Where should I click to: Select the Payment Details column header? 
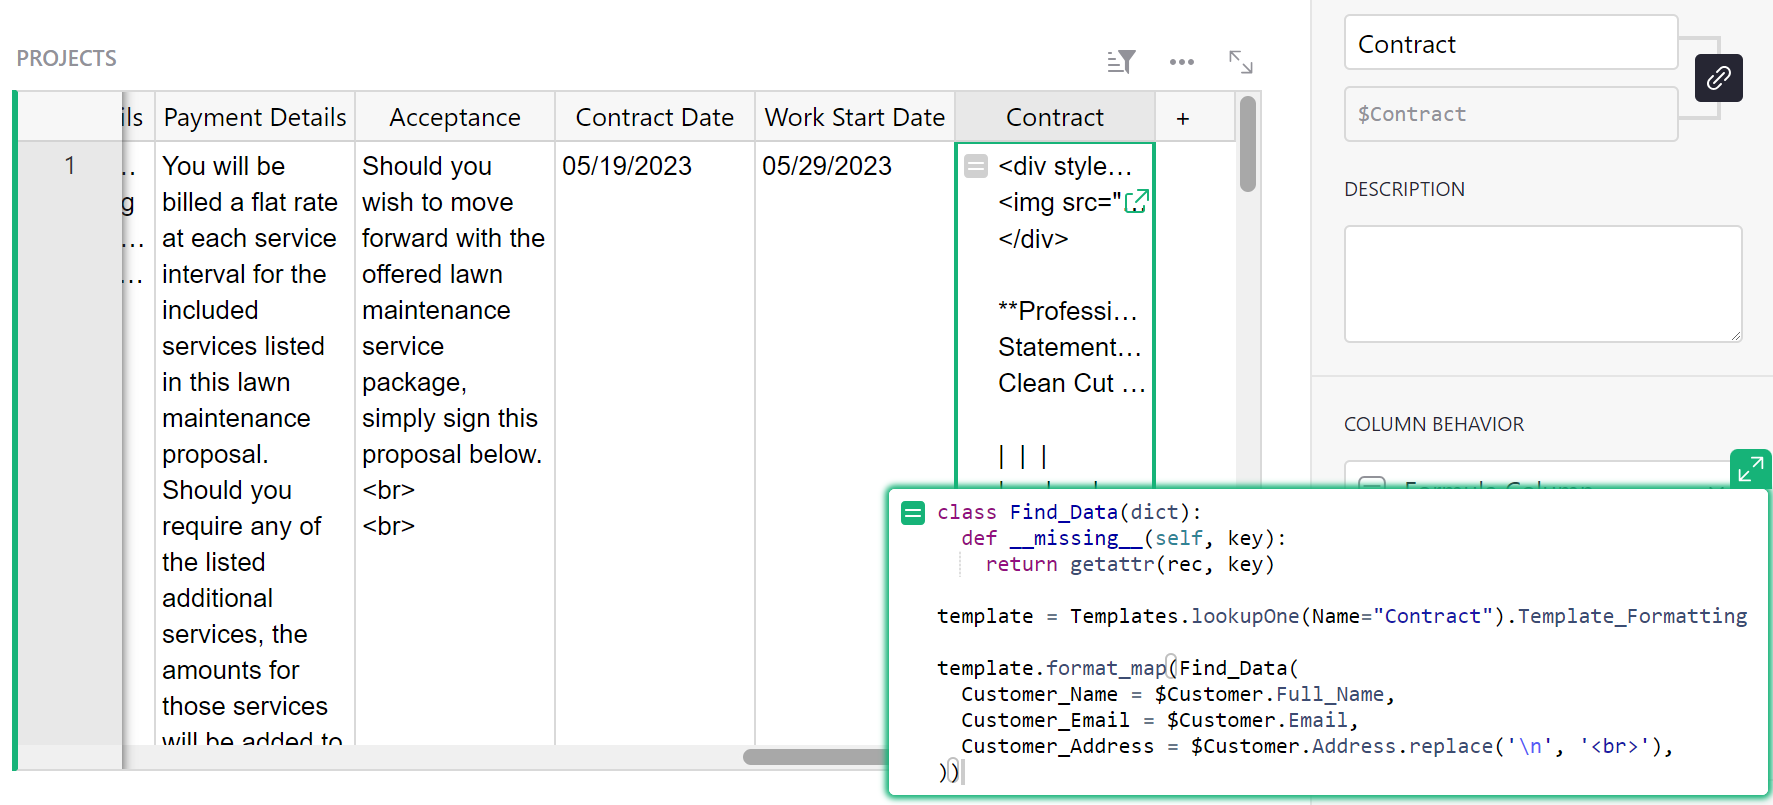point(255,118)
